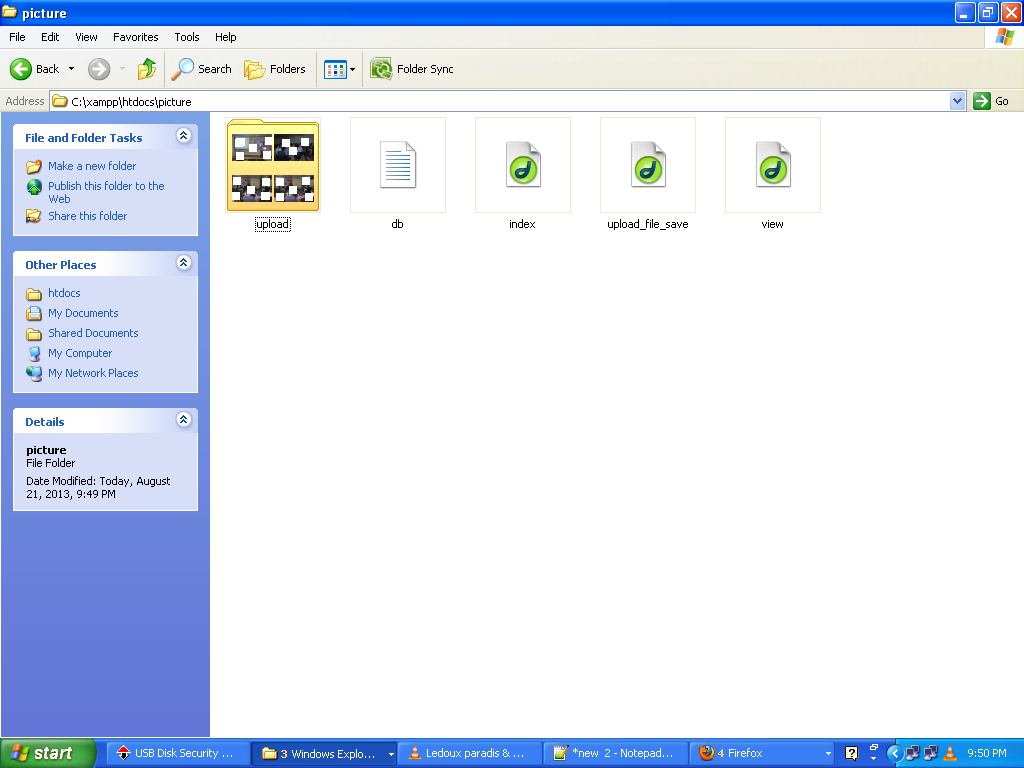Select the index Dreamweaver file icon
Screen dimensions: 1024x768
pyautogui.click(x=522, y=165)
